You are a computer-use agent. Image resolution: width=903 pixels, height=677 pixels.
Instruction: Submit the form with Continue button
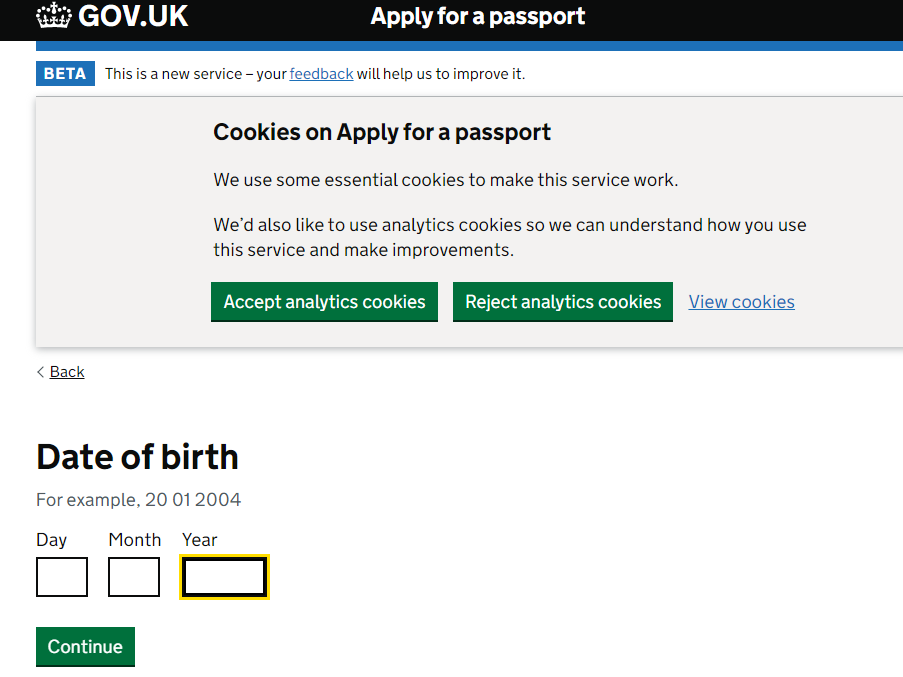click(x=85, y=646)
